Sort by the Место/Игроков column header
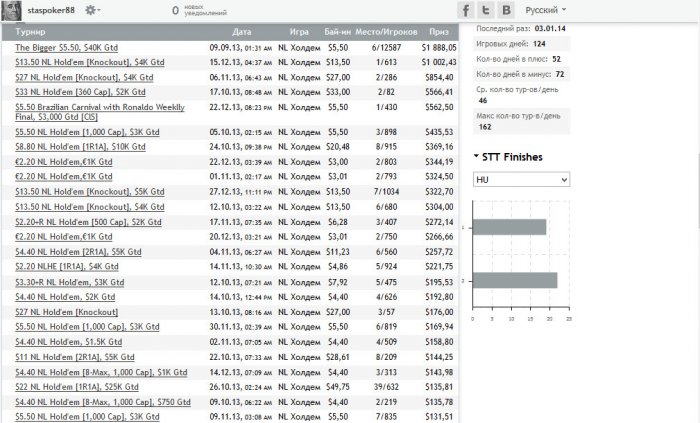 tap(386, 32)
